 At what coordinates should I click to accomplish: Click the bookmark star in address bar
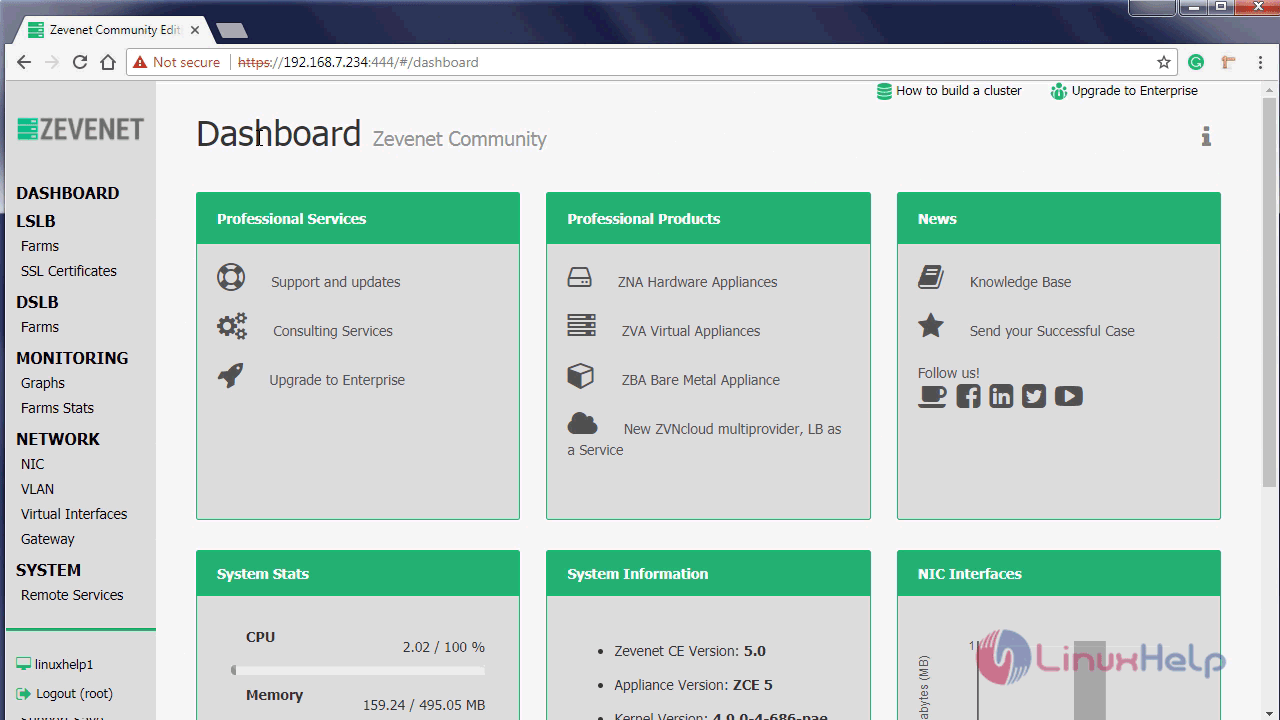point(1164,62)
